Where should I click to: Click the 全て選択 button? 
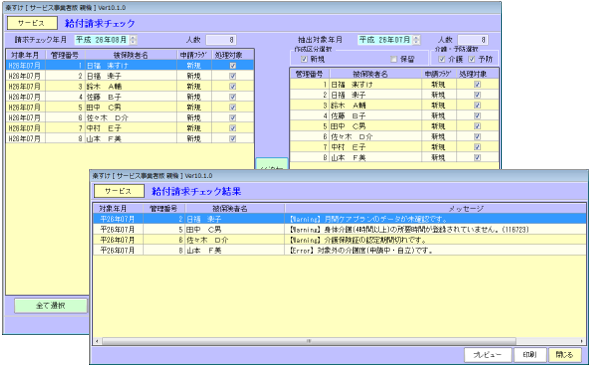point(51,306)
